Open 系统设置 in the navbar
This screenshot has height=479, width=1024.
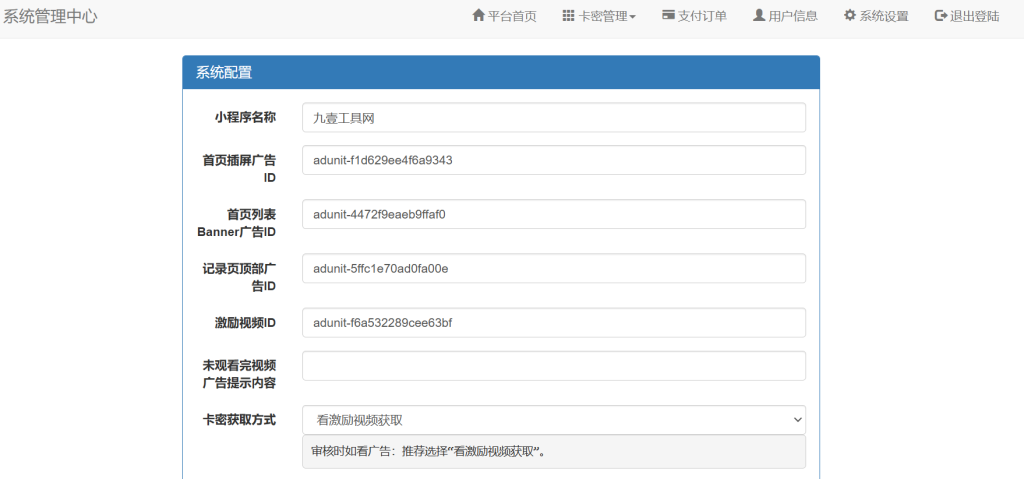coord(884,16)
